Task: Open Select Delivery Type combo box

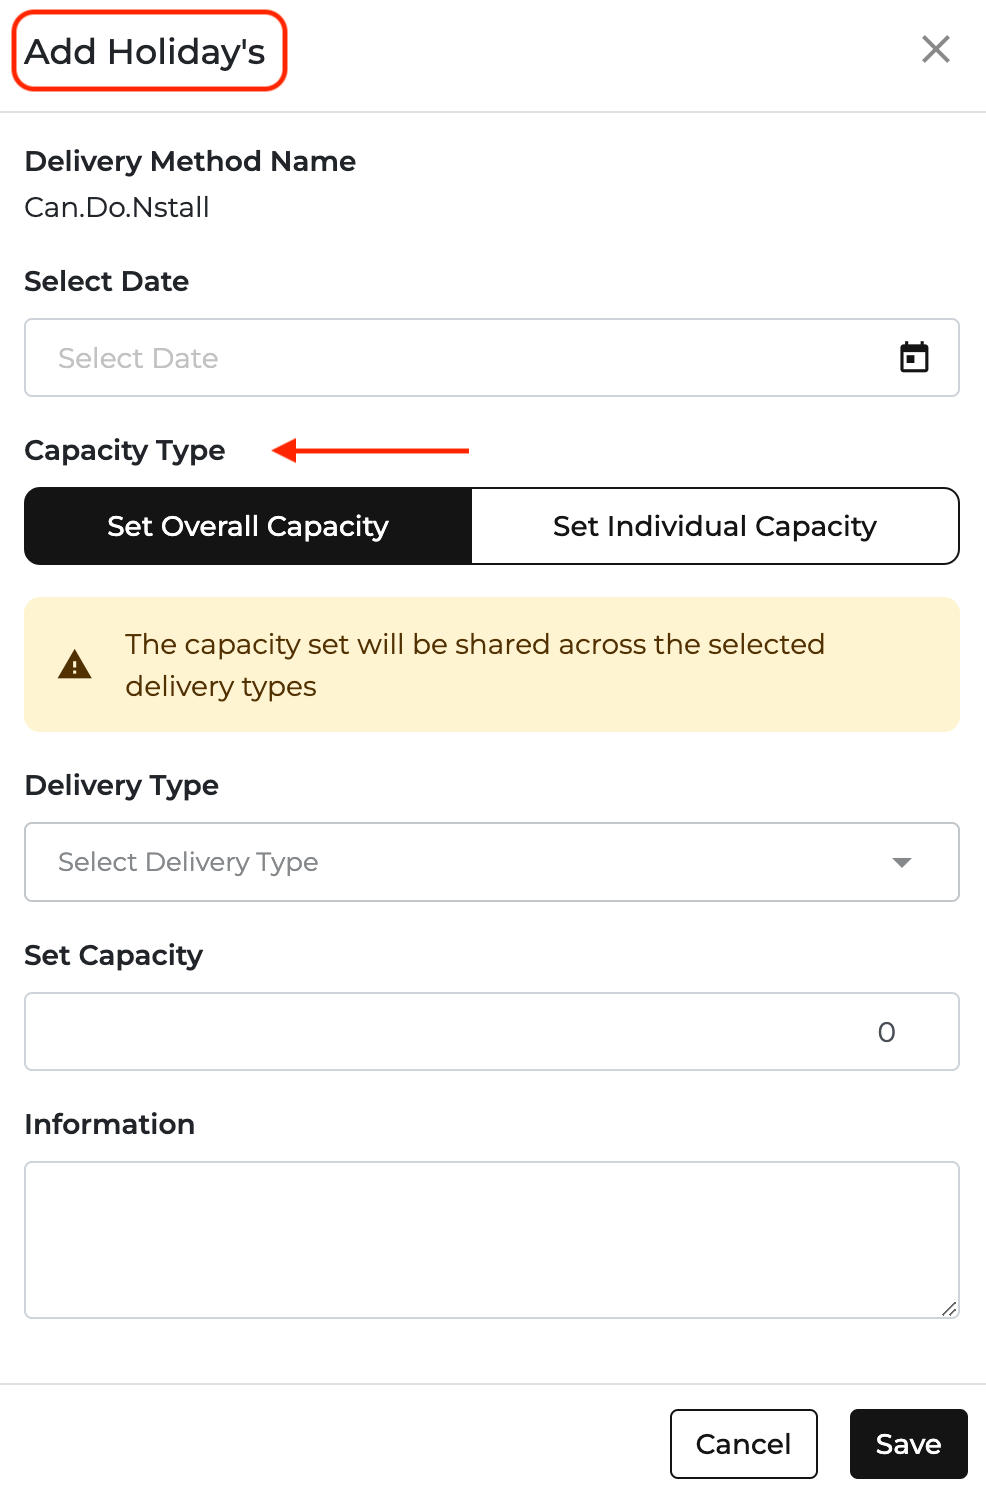Action: (x=492, y=862)
